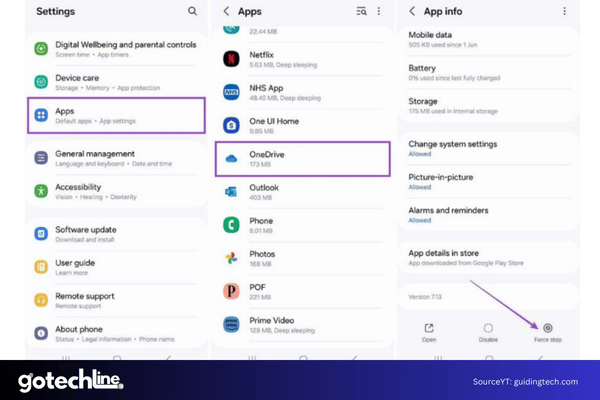This screenshot has height=400, width=600.
Task: Open App details in store
Action: click(x=489, y=258)
